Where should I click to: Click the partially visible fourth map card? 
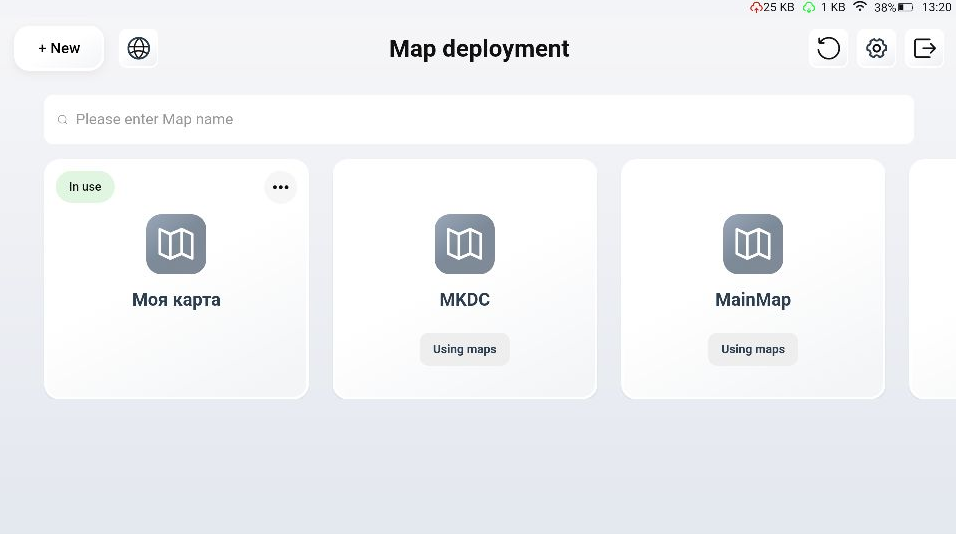[x=933, y=280]
